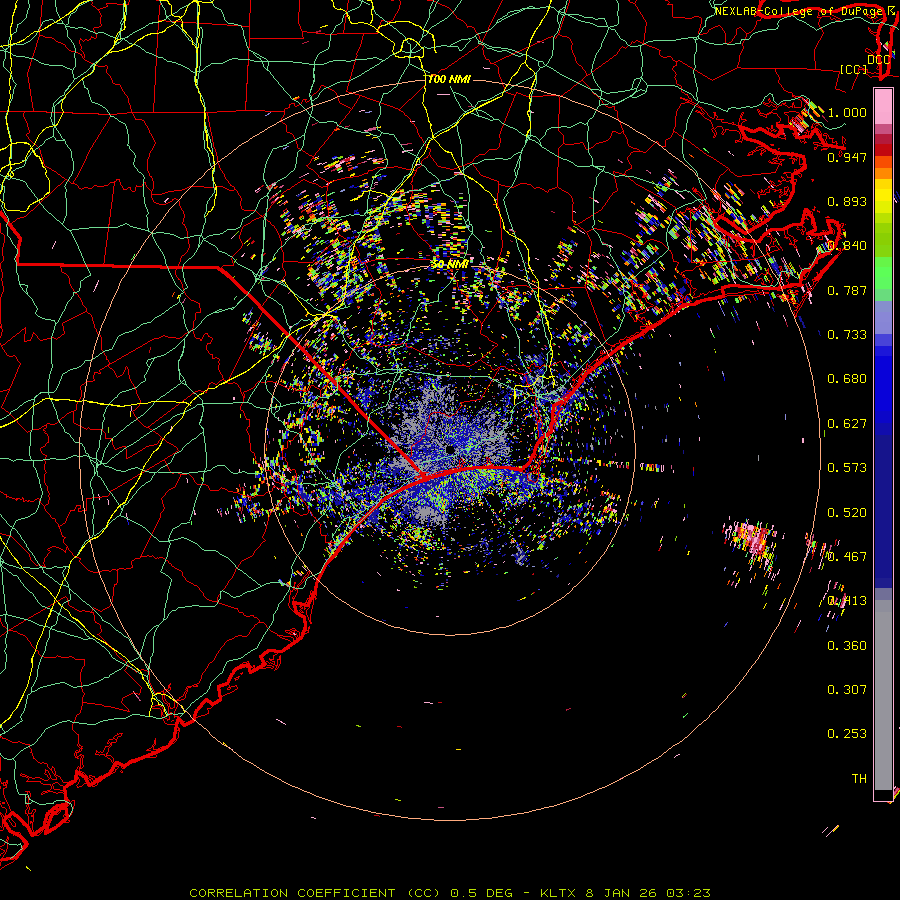Click the 0.573 legend value
The image size is (900, 900).
(847, 468)
